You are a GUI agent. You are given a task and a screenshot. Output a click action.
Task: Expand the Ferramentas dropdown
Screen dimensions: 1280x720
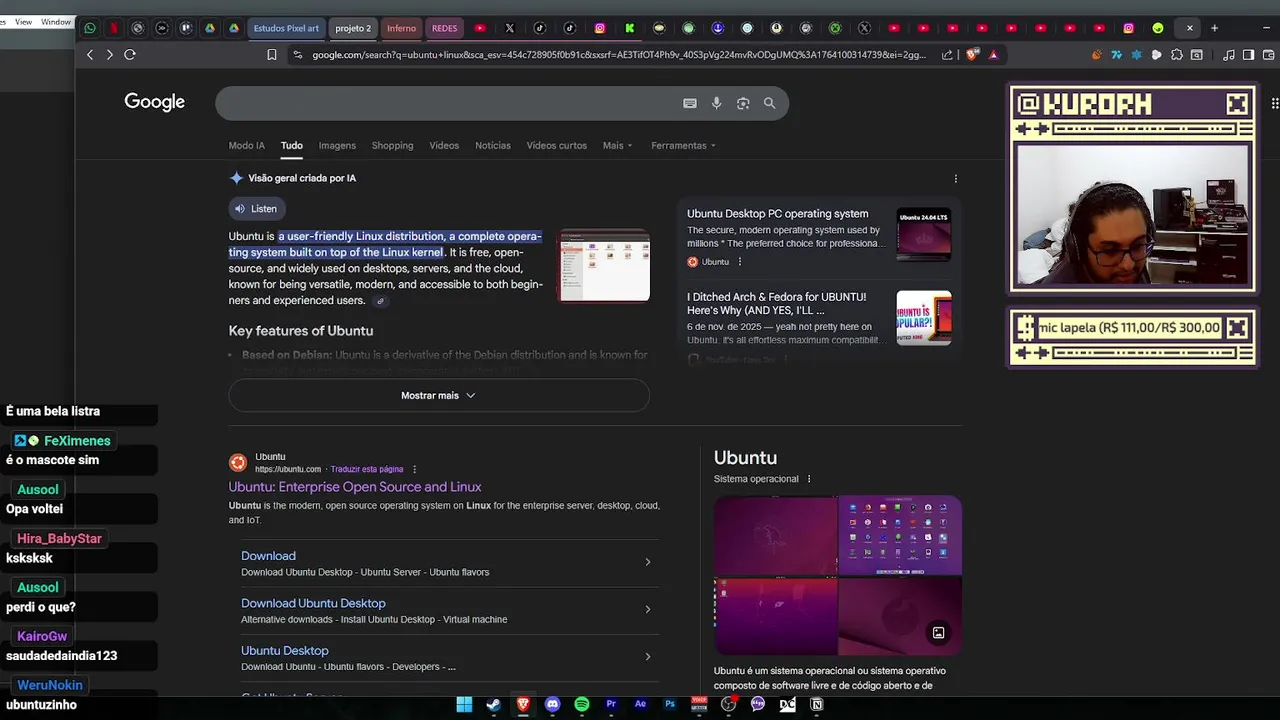pyautogui.click(x=683, y=146)
